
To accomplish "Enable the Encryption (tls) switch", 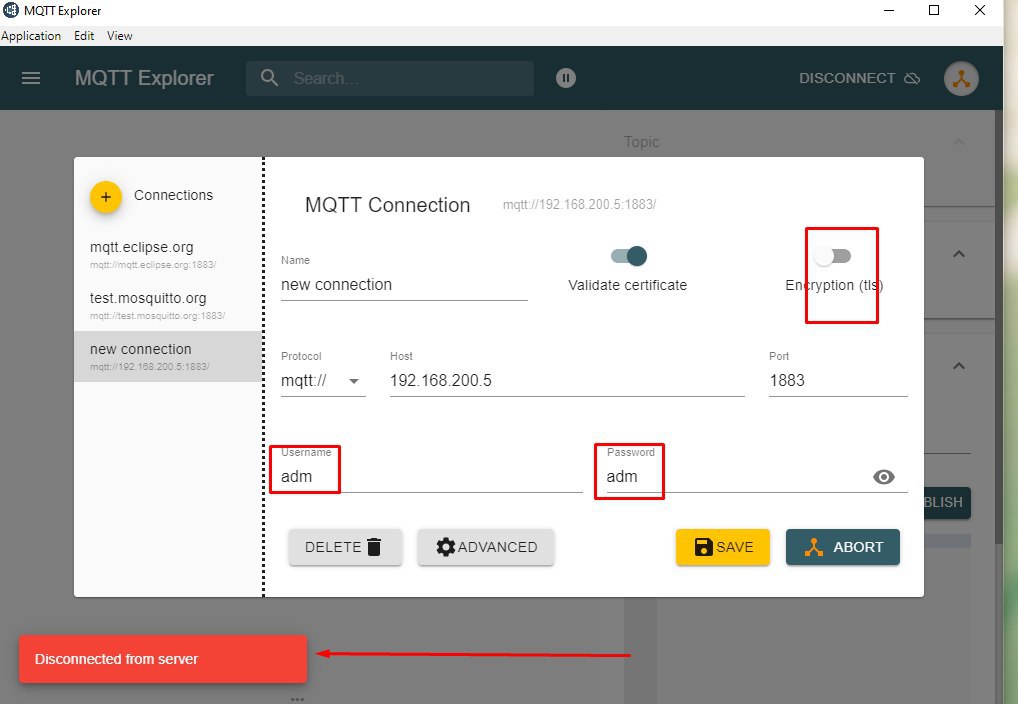I will [x=833, y=257].
